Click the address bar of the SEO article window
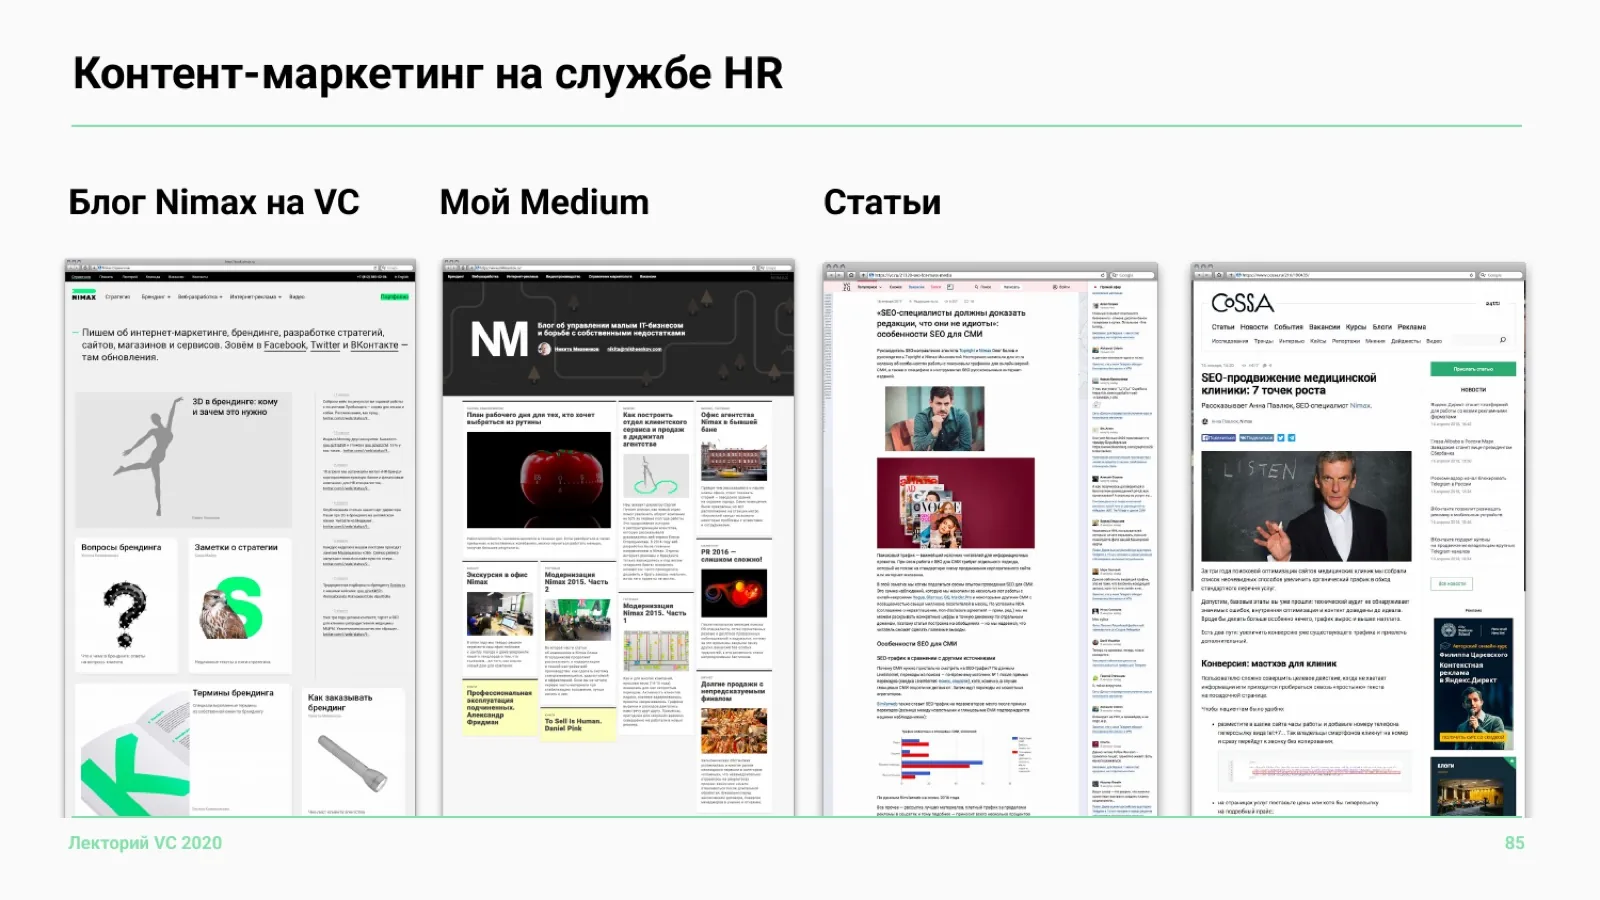The image size is (1600, 900). 988,275
